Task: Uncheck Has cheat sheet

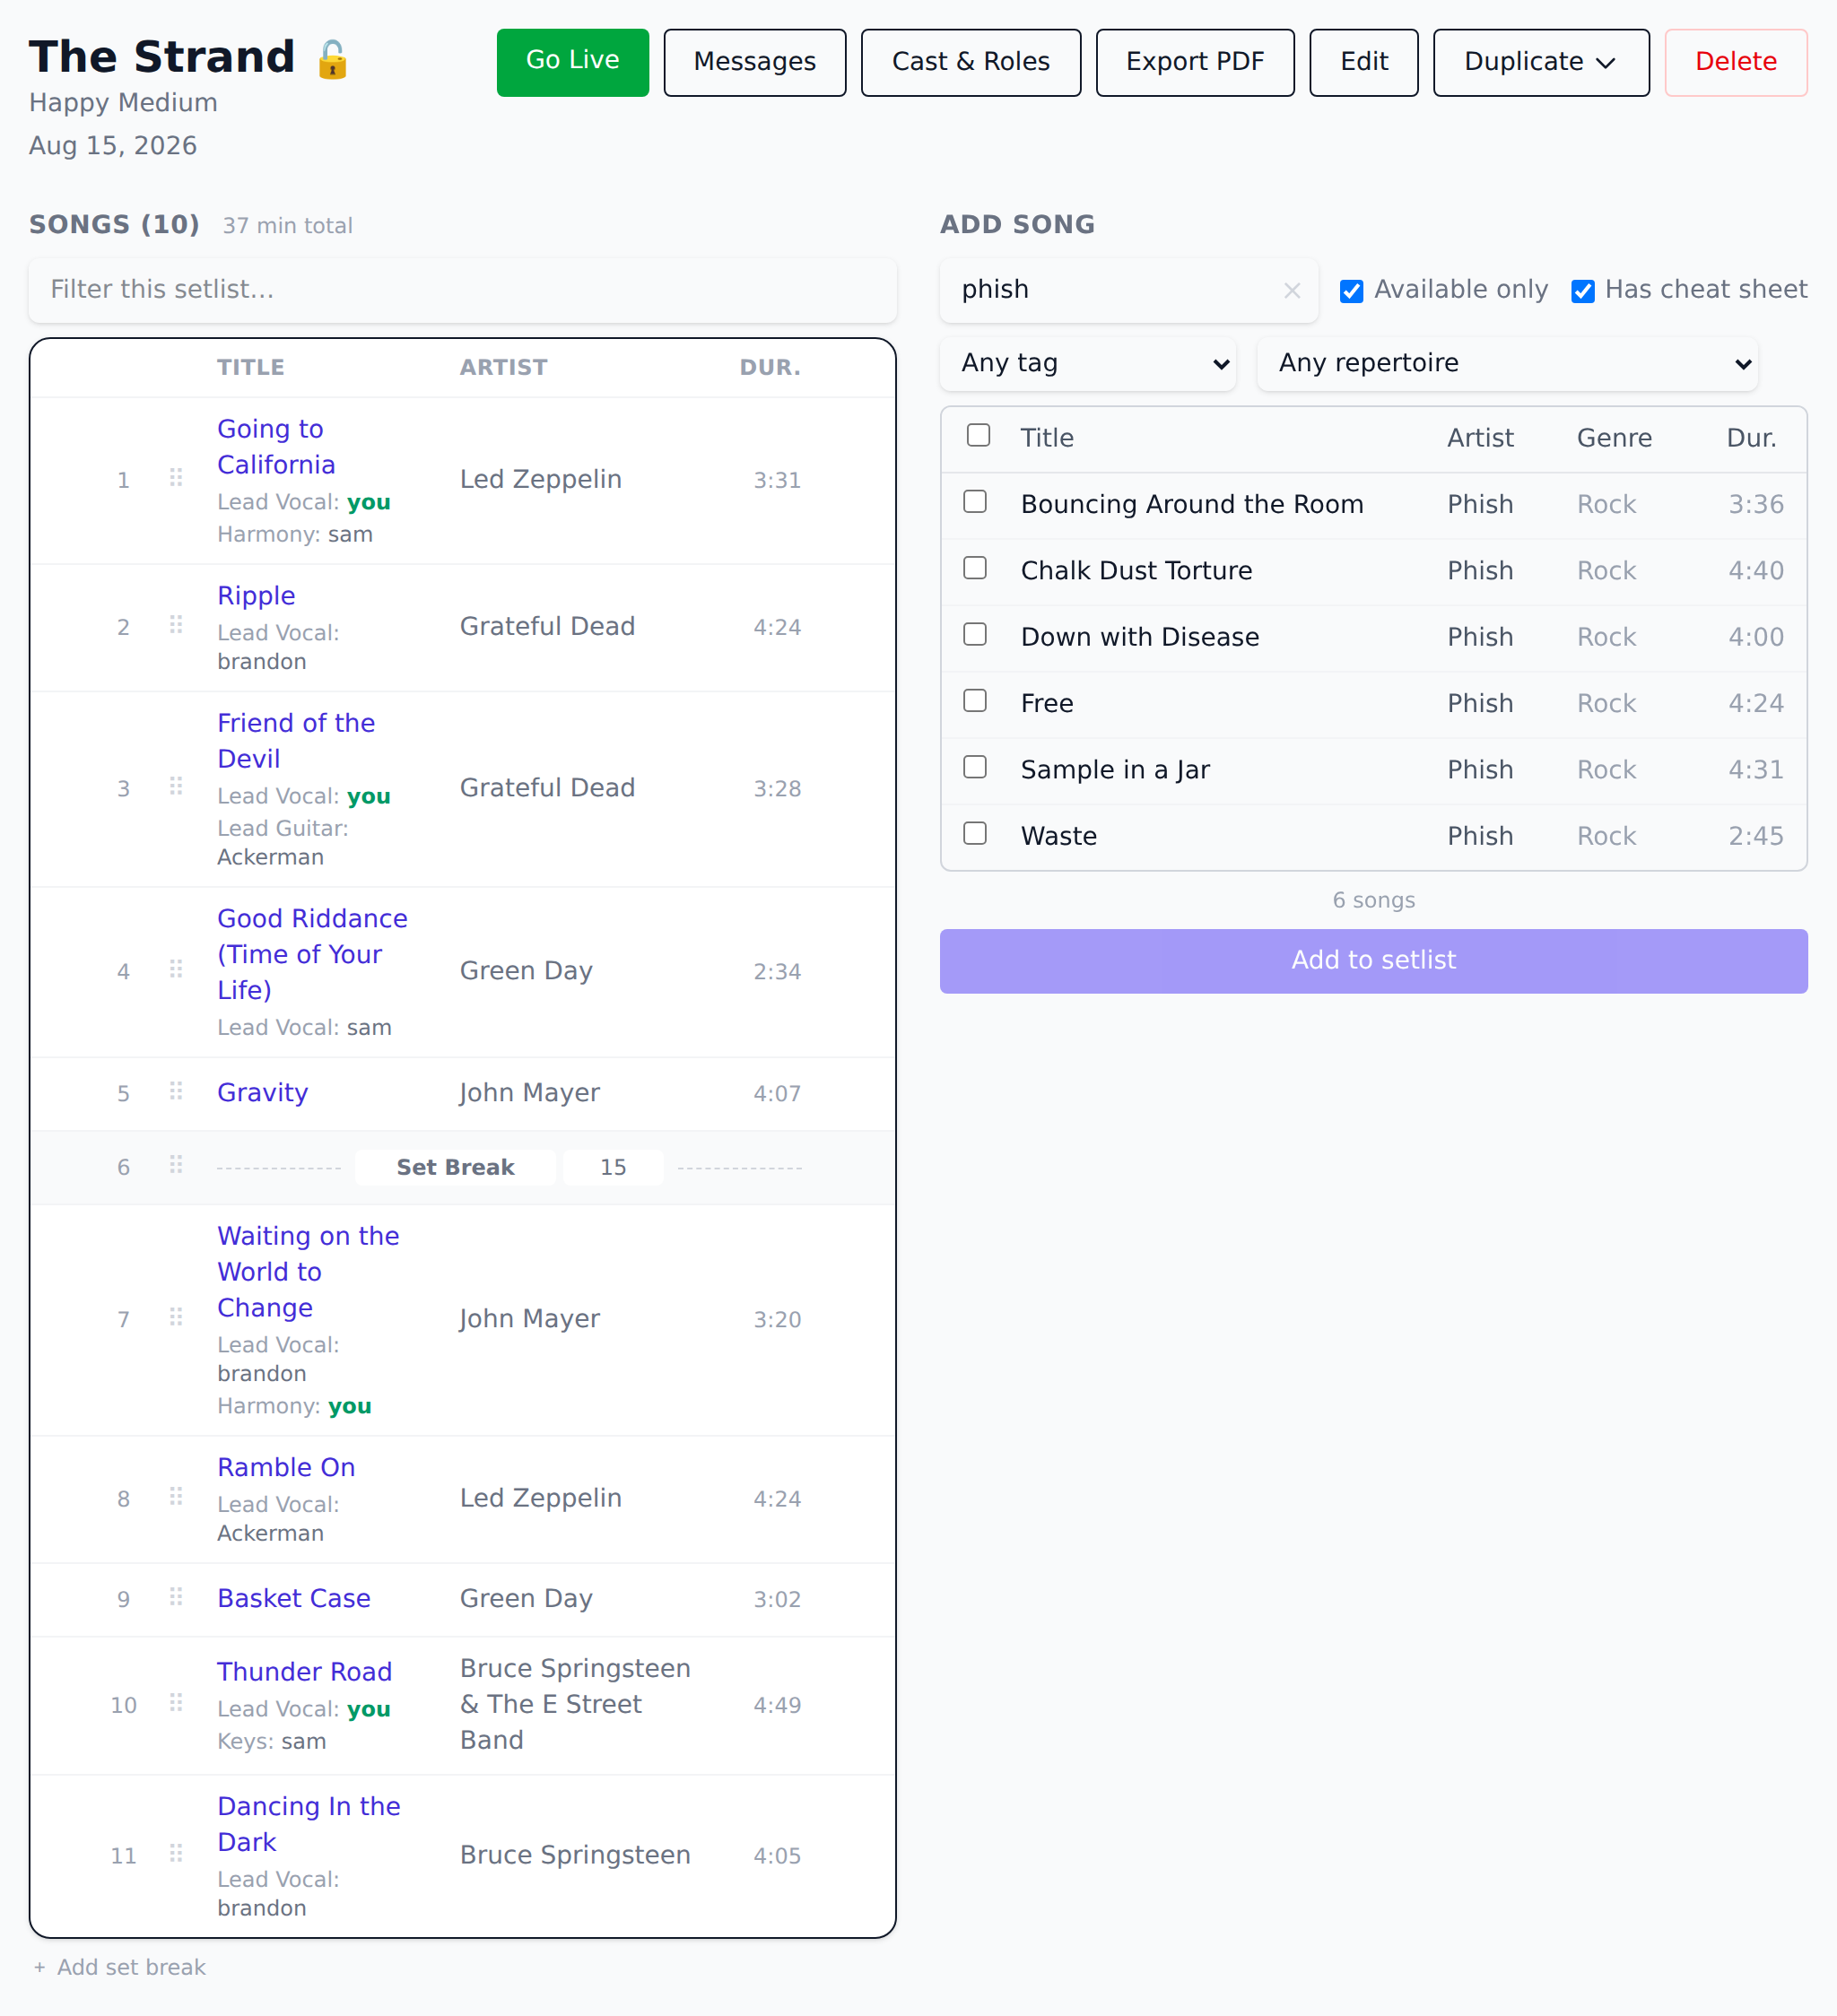Action: pos(1582,291)
